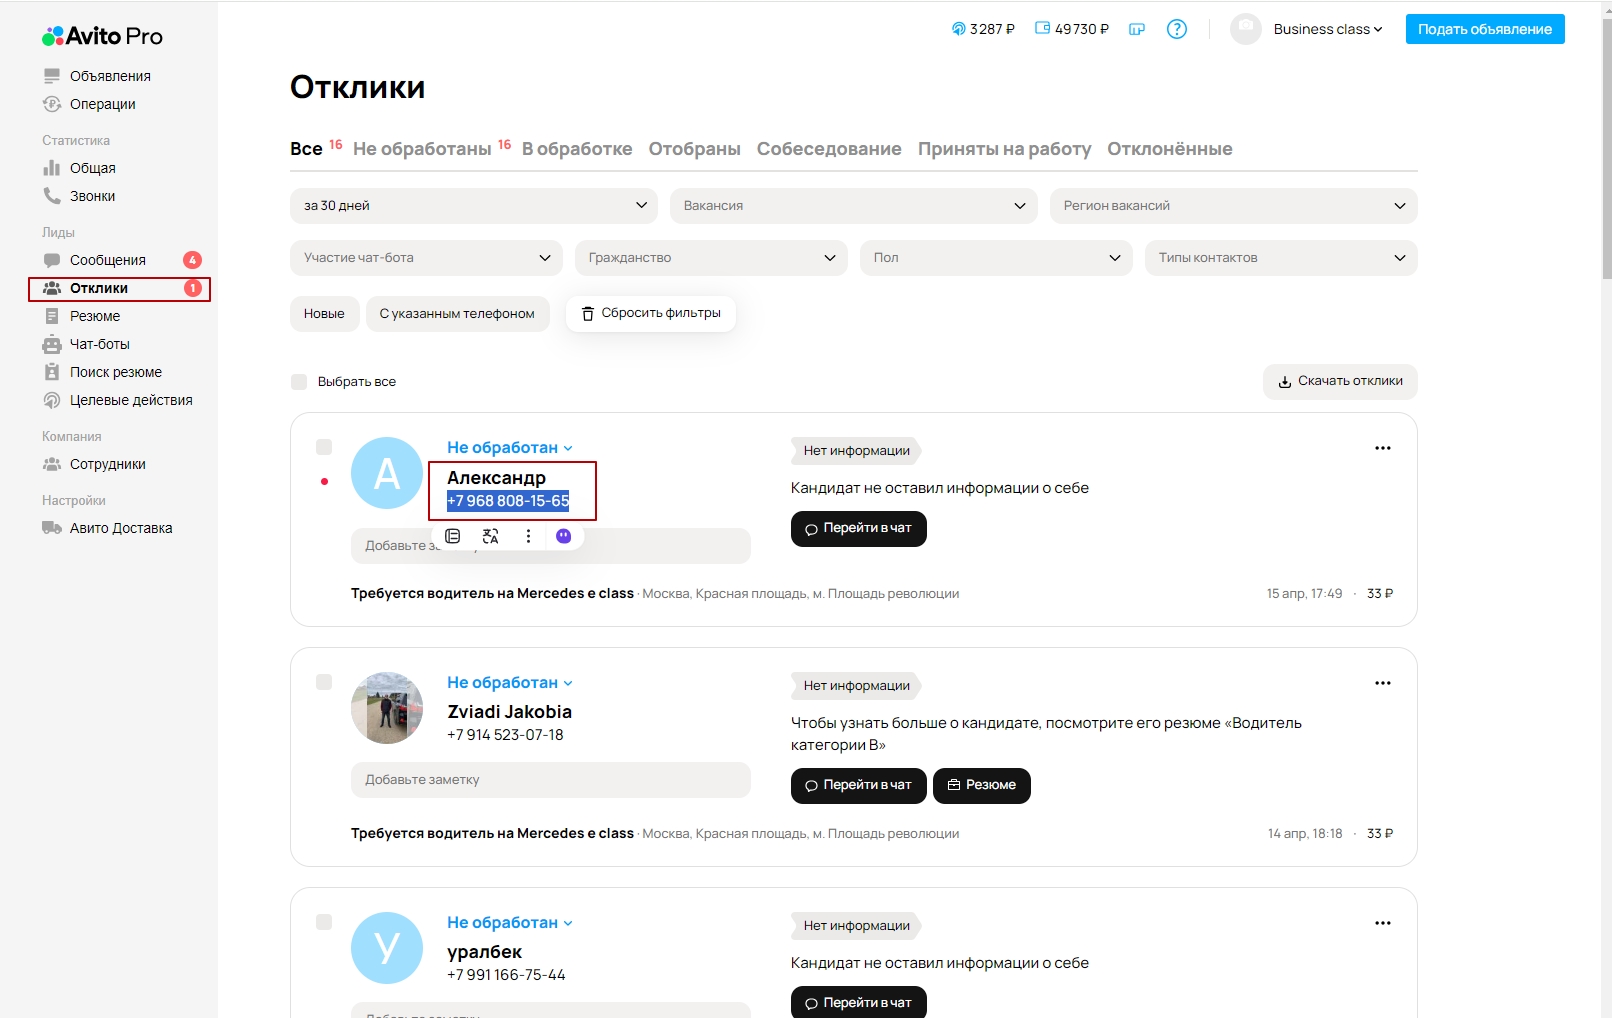Tick the Выбрать все checkbox

click(299, 382)
